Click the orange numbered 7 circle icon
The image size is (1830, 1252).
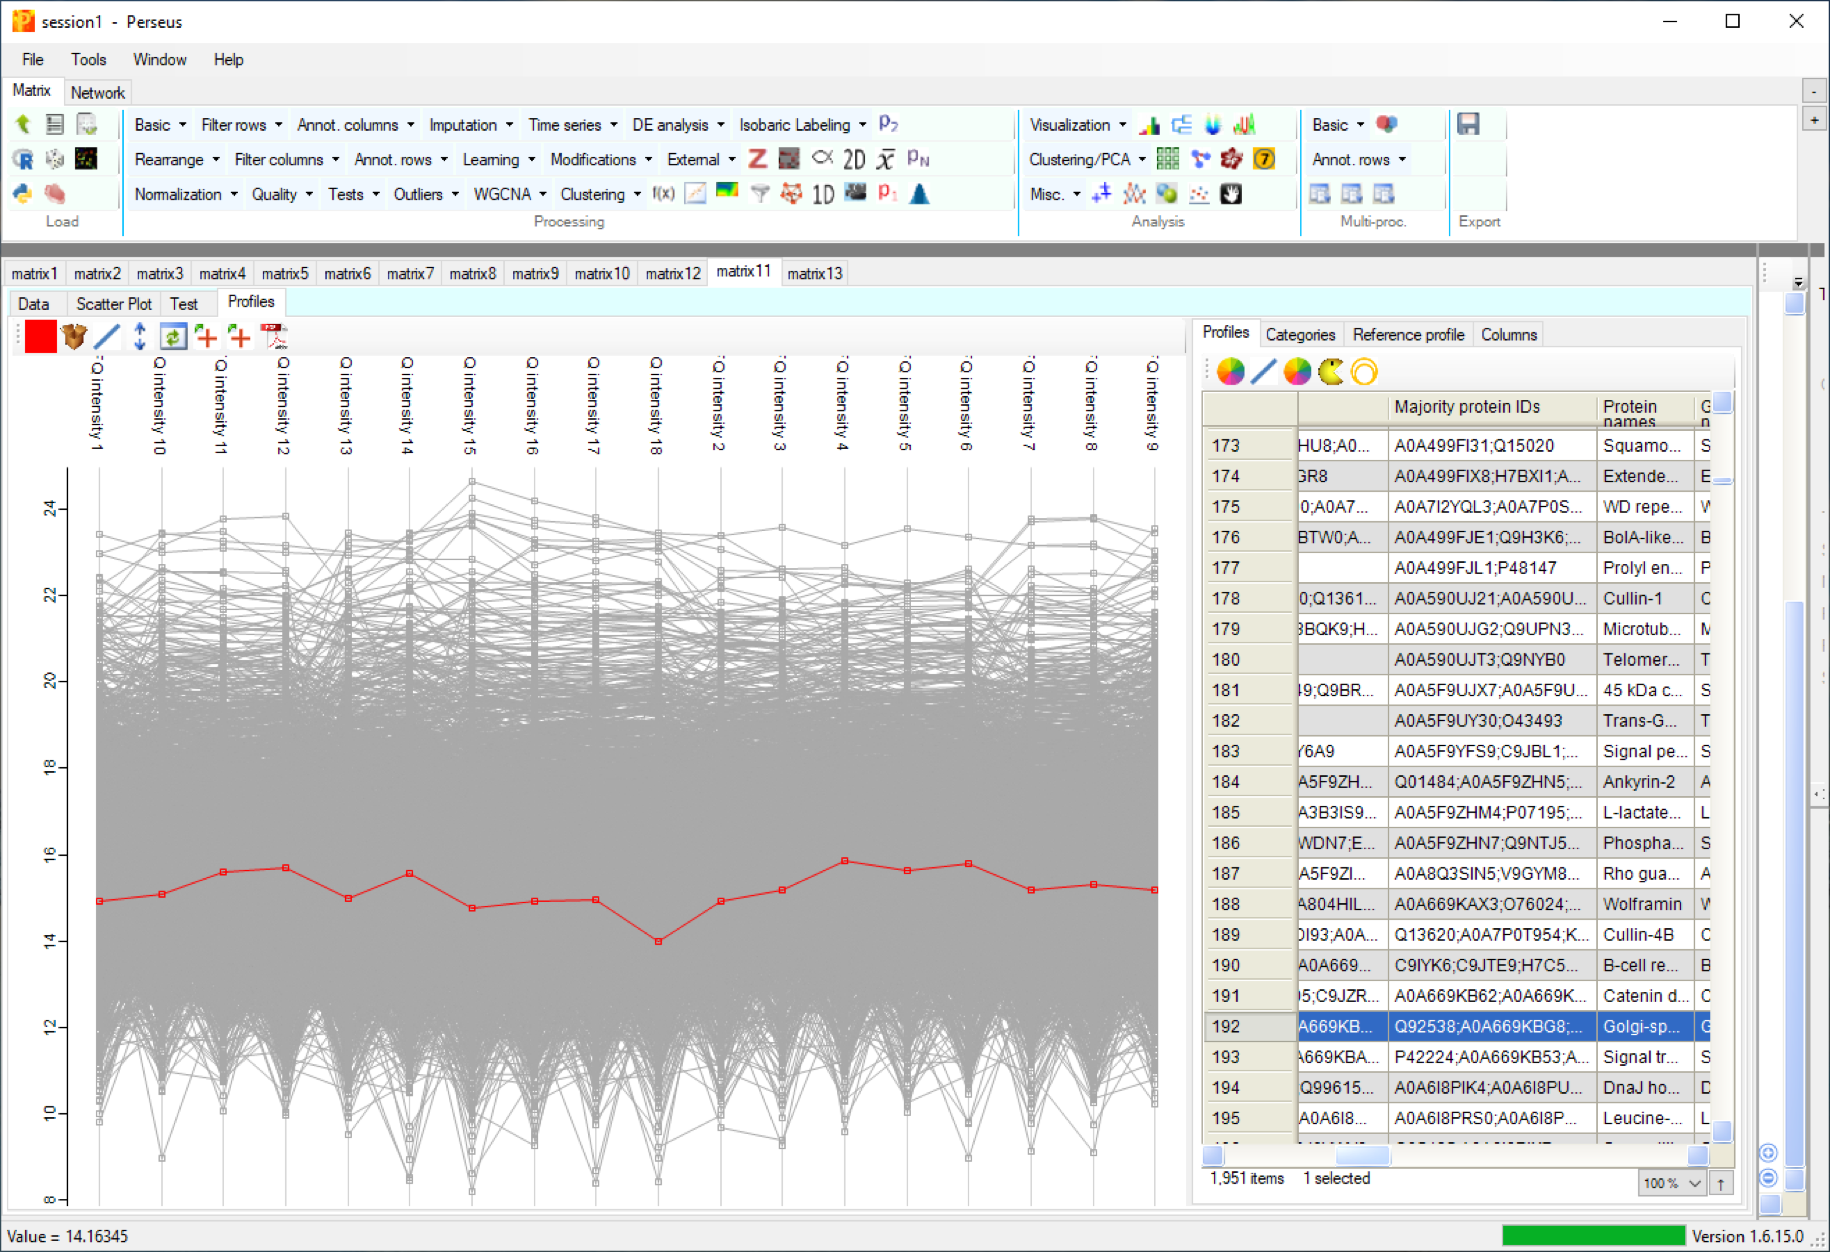pyautogui.click(x=1264, y=159)
